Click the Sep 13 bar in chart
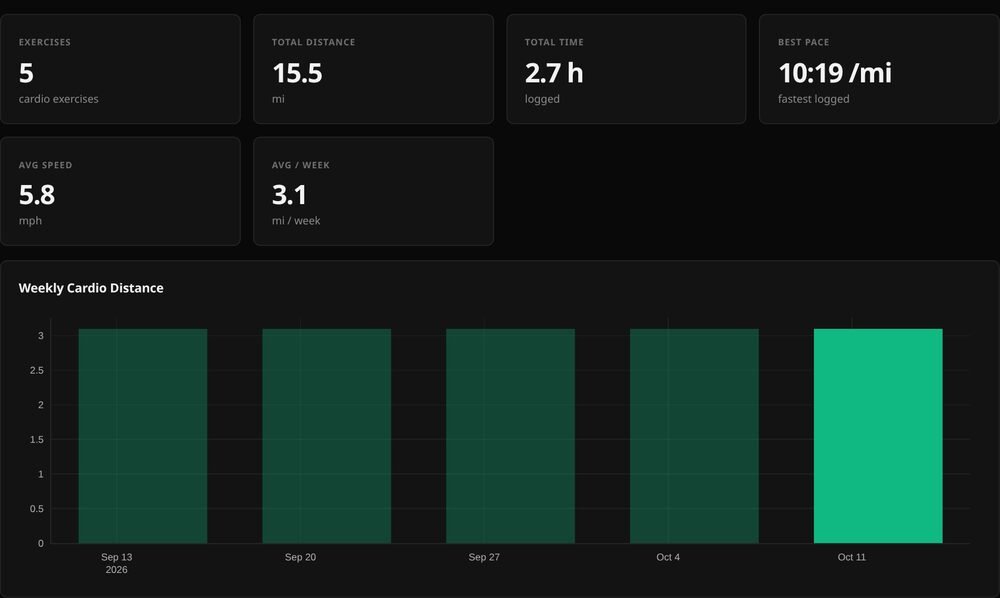This screenshot has height=598, width=1000. tap(143, 436)
